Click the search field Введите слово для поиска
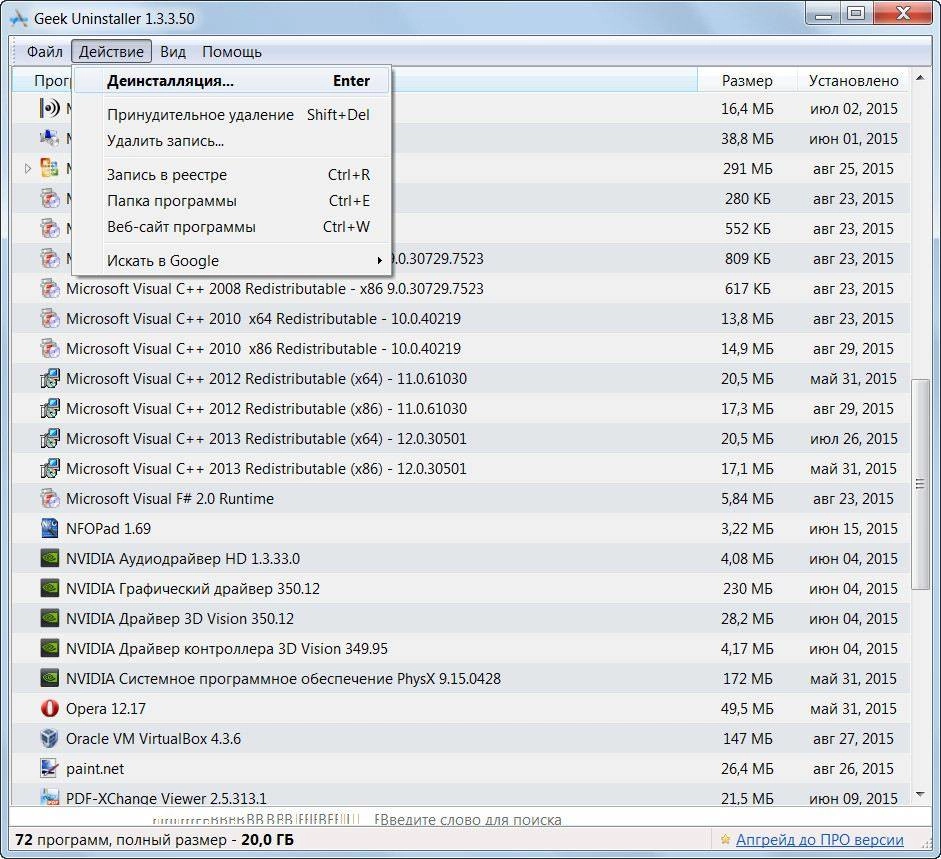941x859 pixels. [x=468, y=819]
